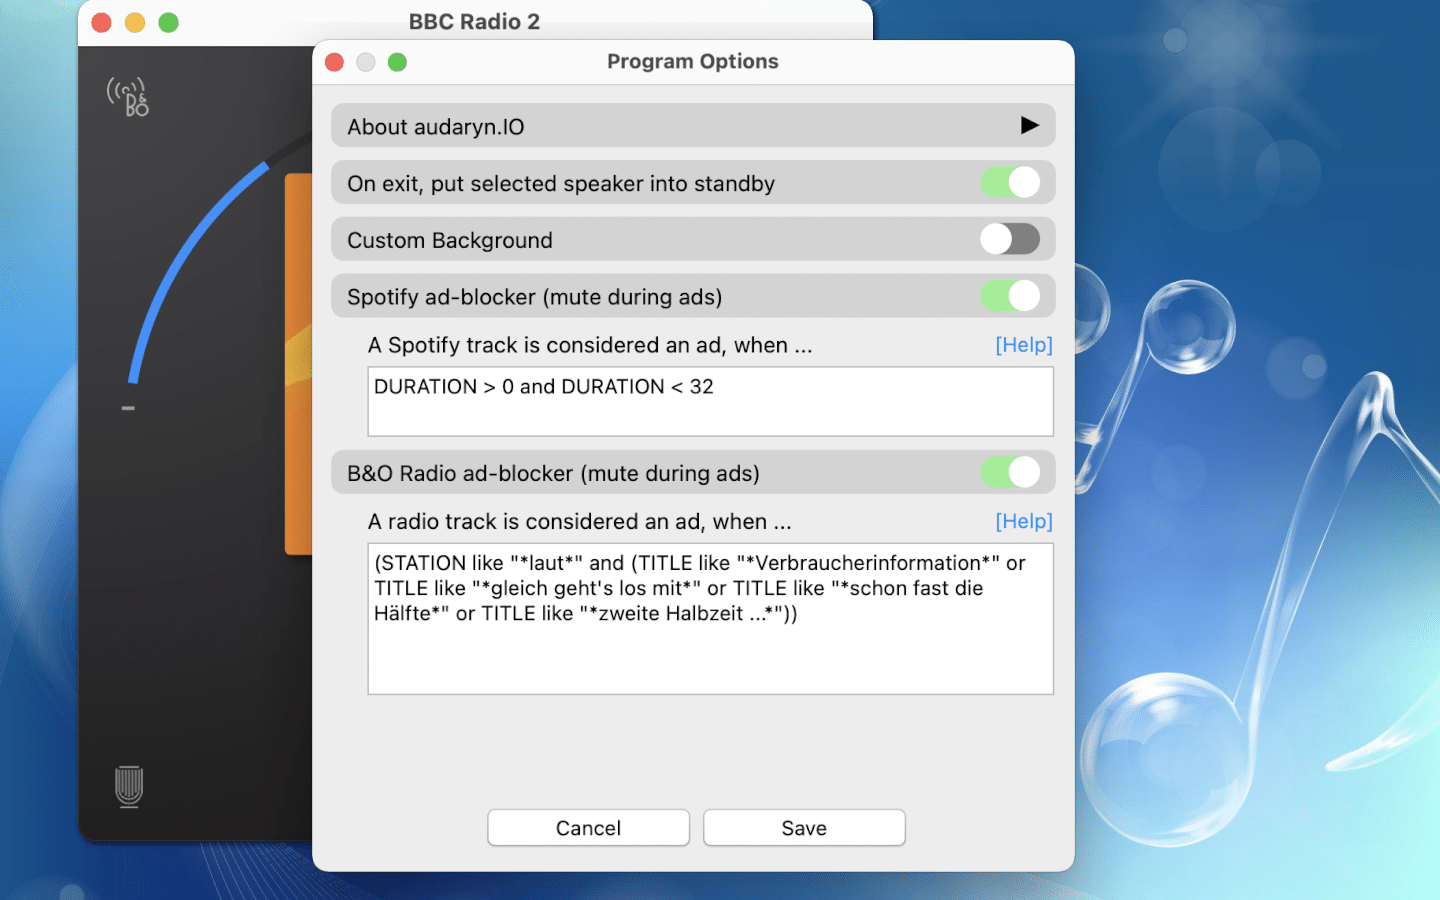
Task: Click the 'BBC Radio 2' window title
Action: point(474,22)
